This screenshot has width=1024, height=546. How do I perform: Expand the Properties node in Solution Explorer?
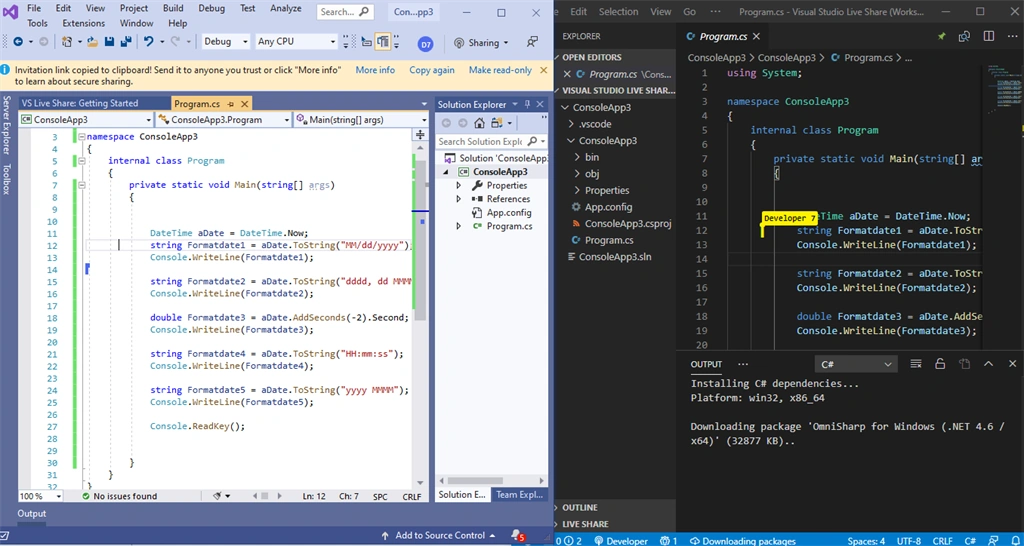pos(458,185)
